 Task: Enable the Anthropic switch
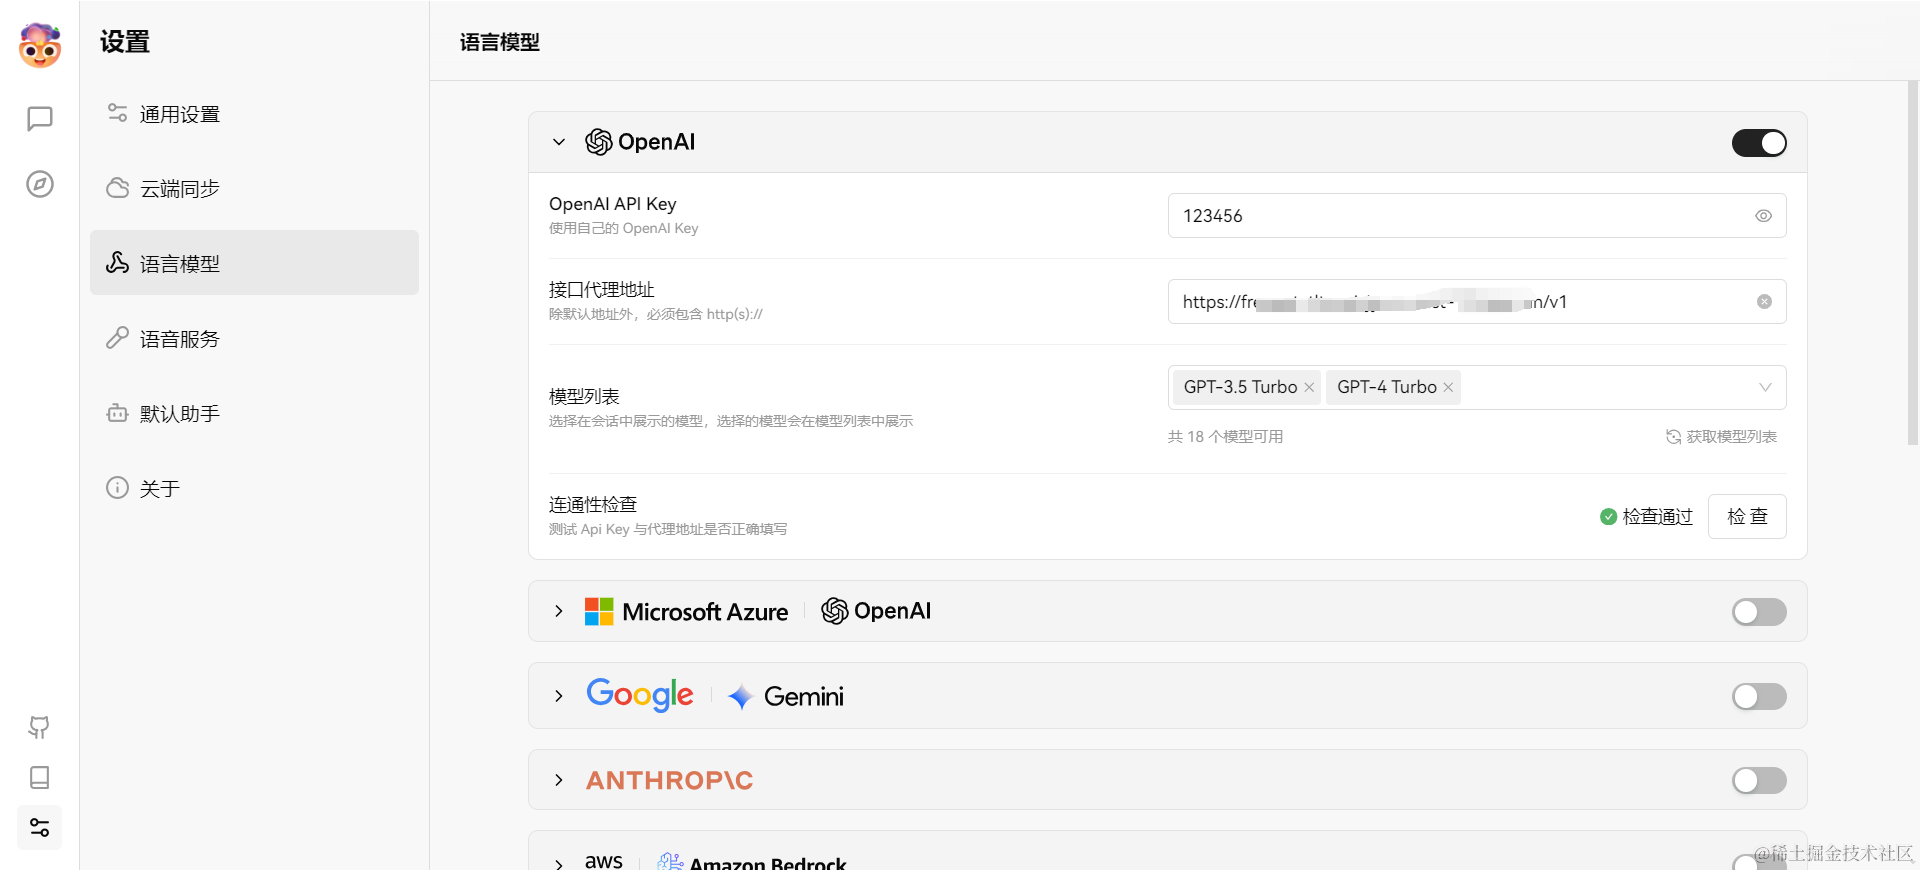click(x=1759, y=780)
